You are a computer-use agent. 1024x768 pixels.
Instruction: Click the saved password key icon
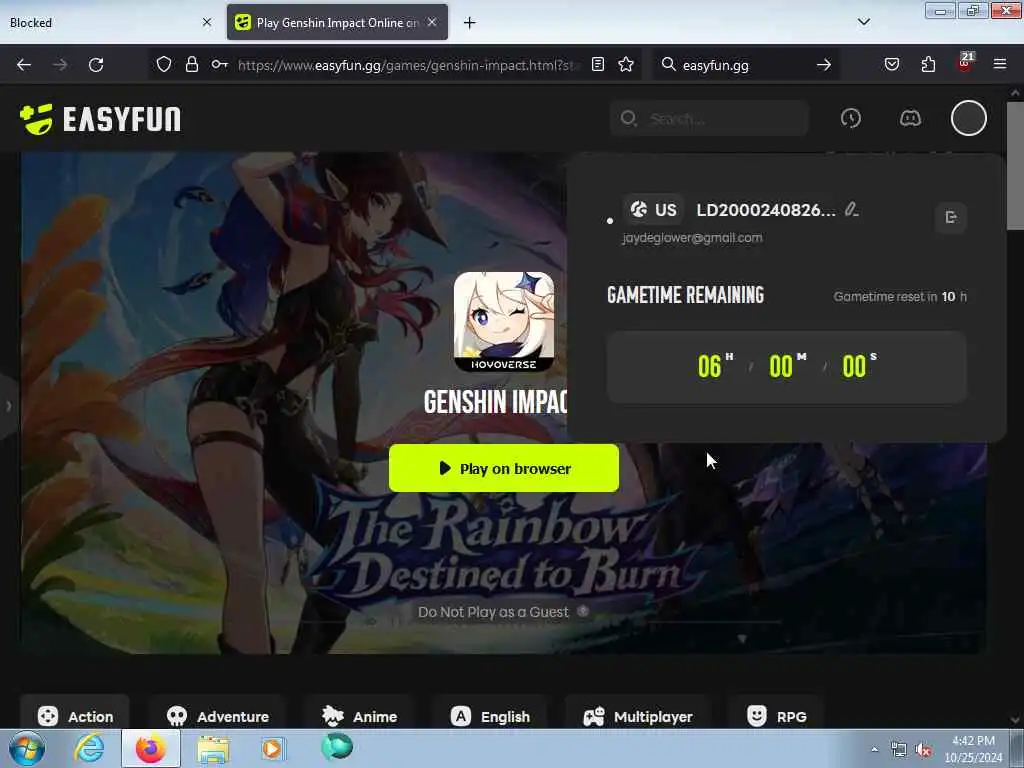[x=219, y=64]
